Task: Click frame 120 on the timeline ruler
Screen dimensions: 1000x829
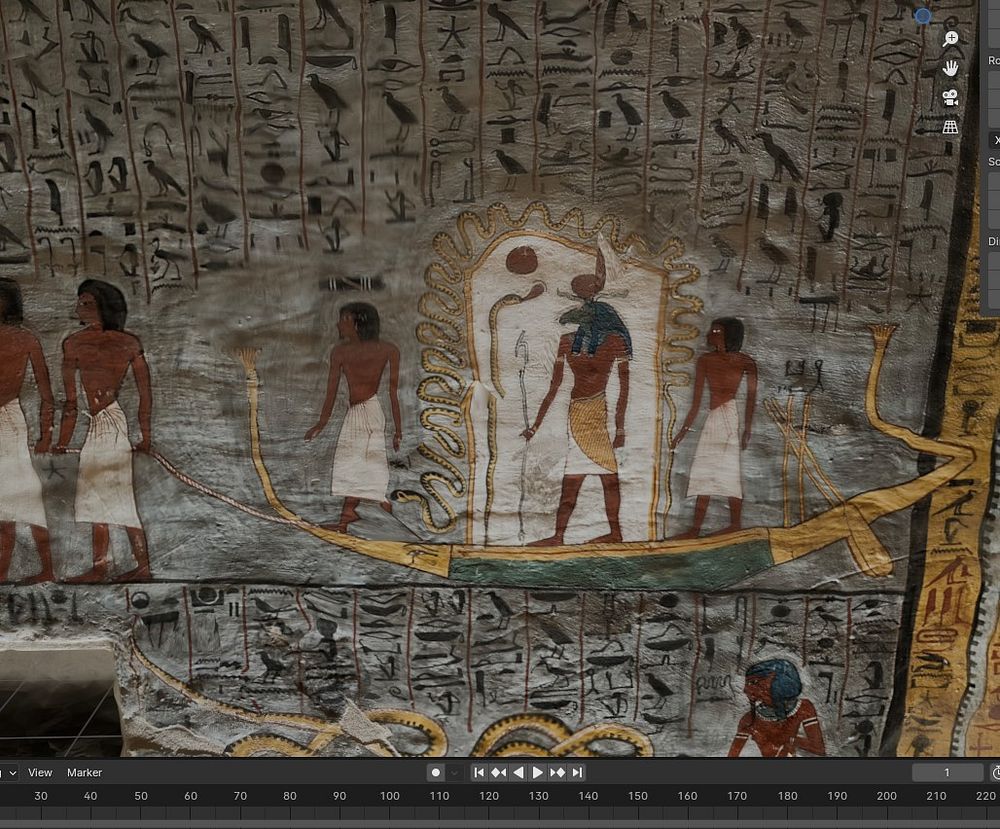Action: click(489, 796)
